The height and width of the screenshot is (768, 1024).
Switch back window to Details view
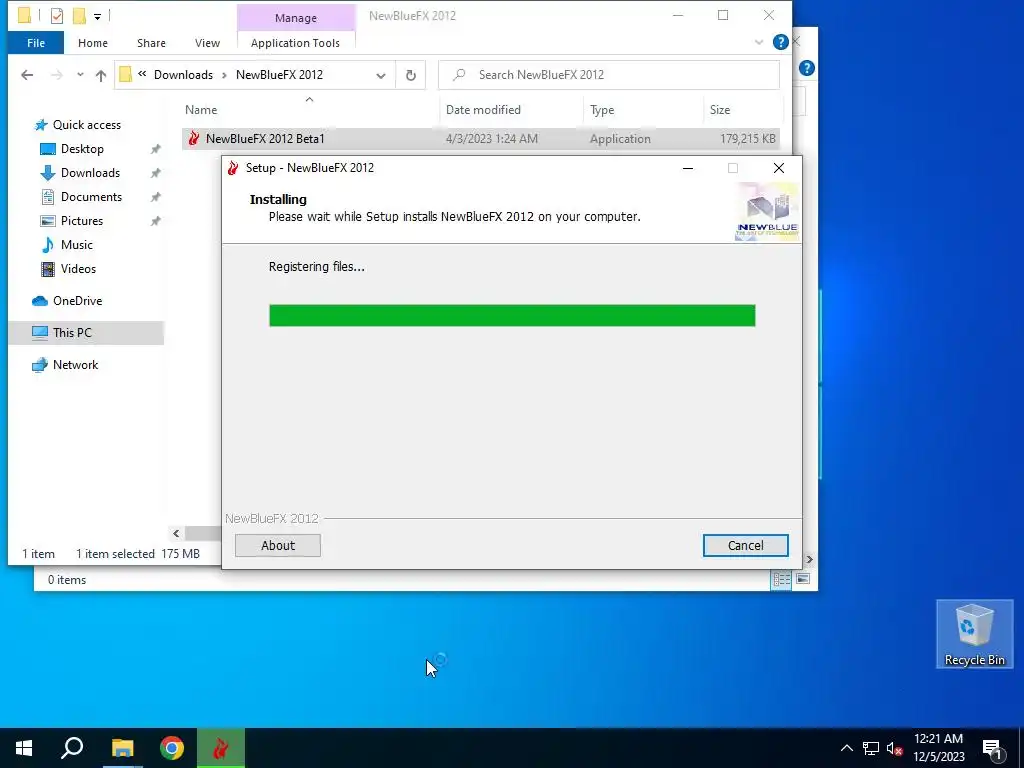781,579
